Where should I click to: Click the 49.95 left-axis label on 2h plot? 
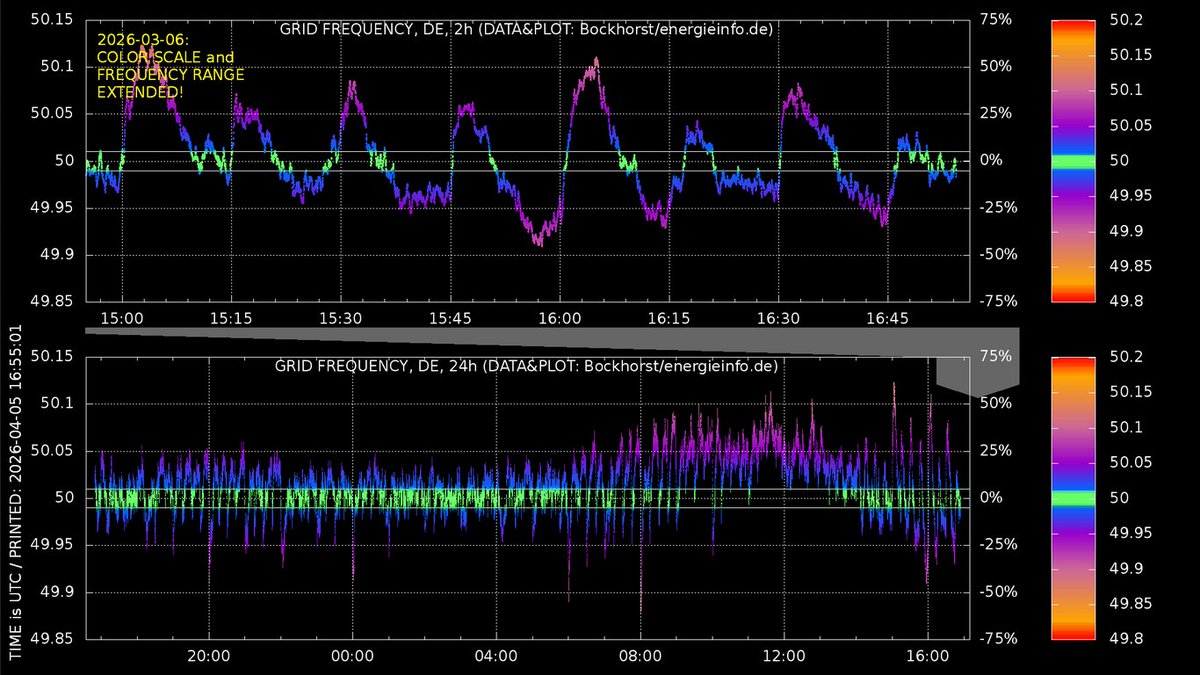click(x=53, y=207)
